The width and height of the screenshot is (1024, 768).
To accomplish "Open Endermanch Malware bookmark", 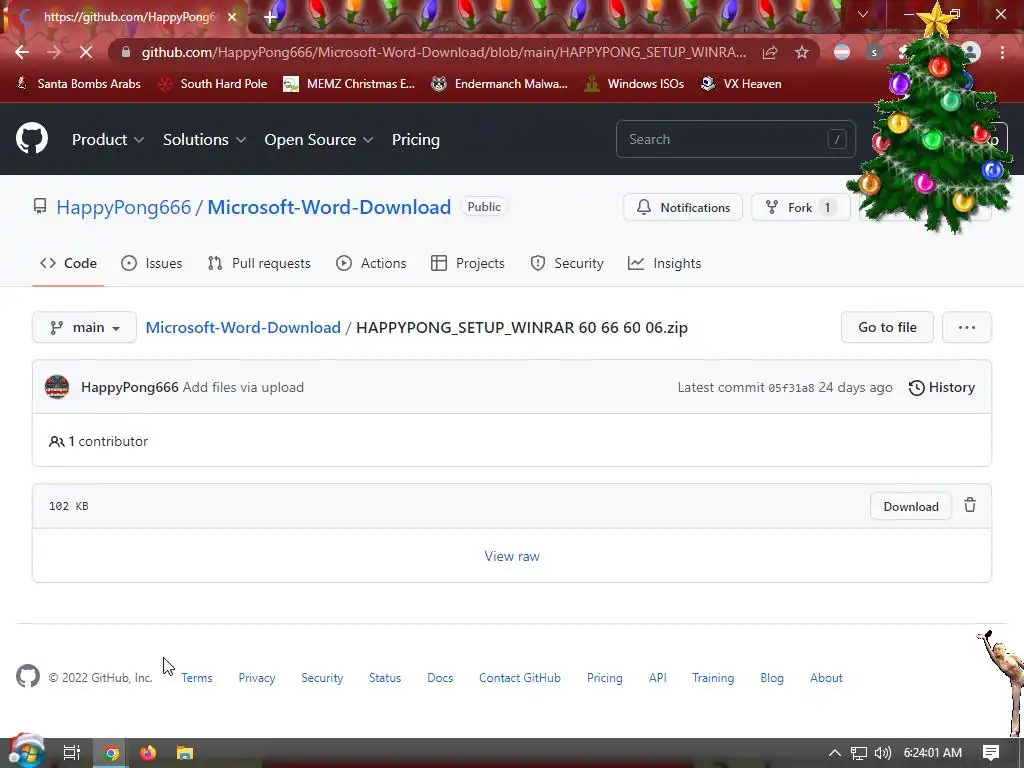I will 499,84.
